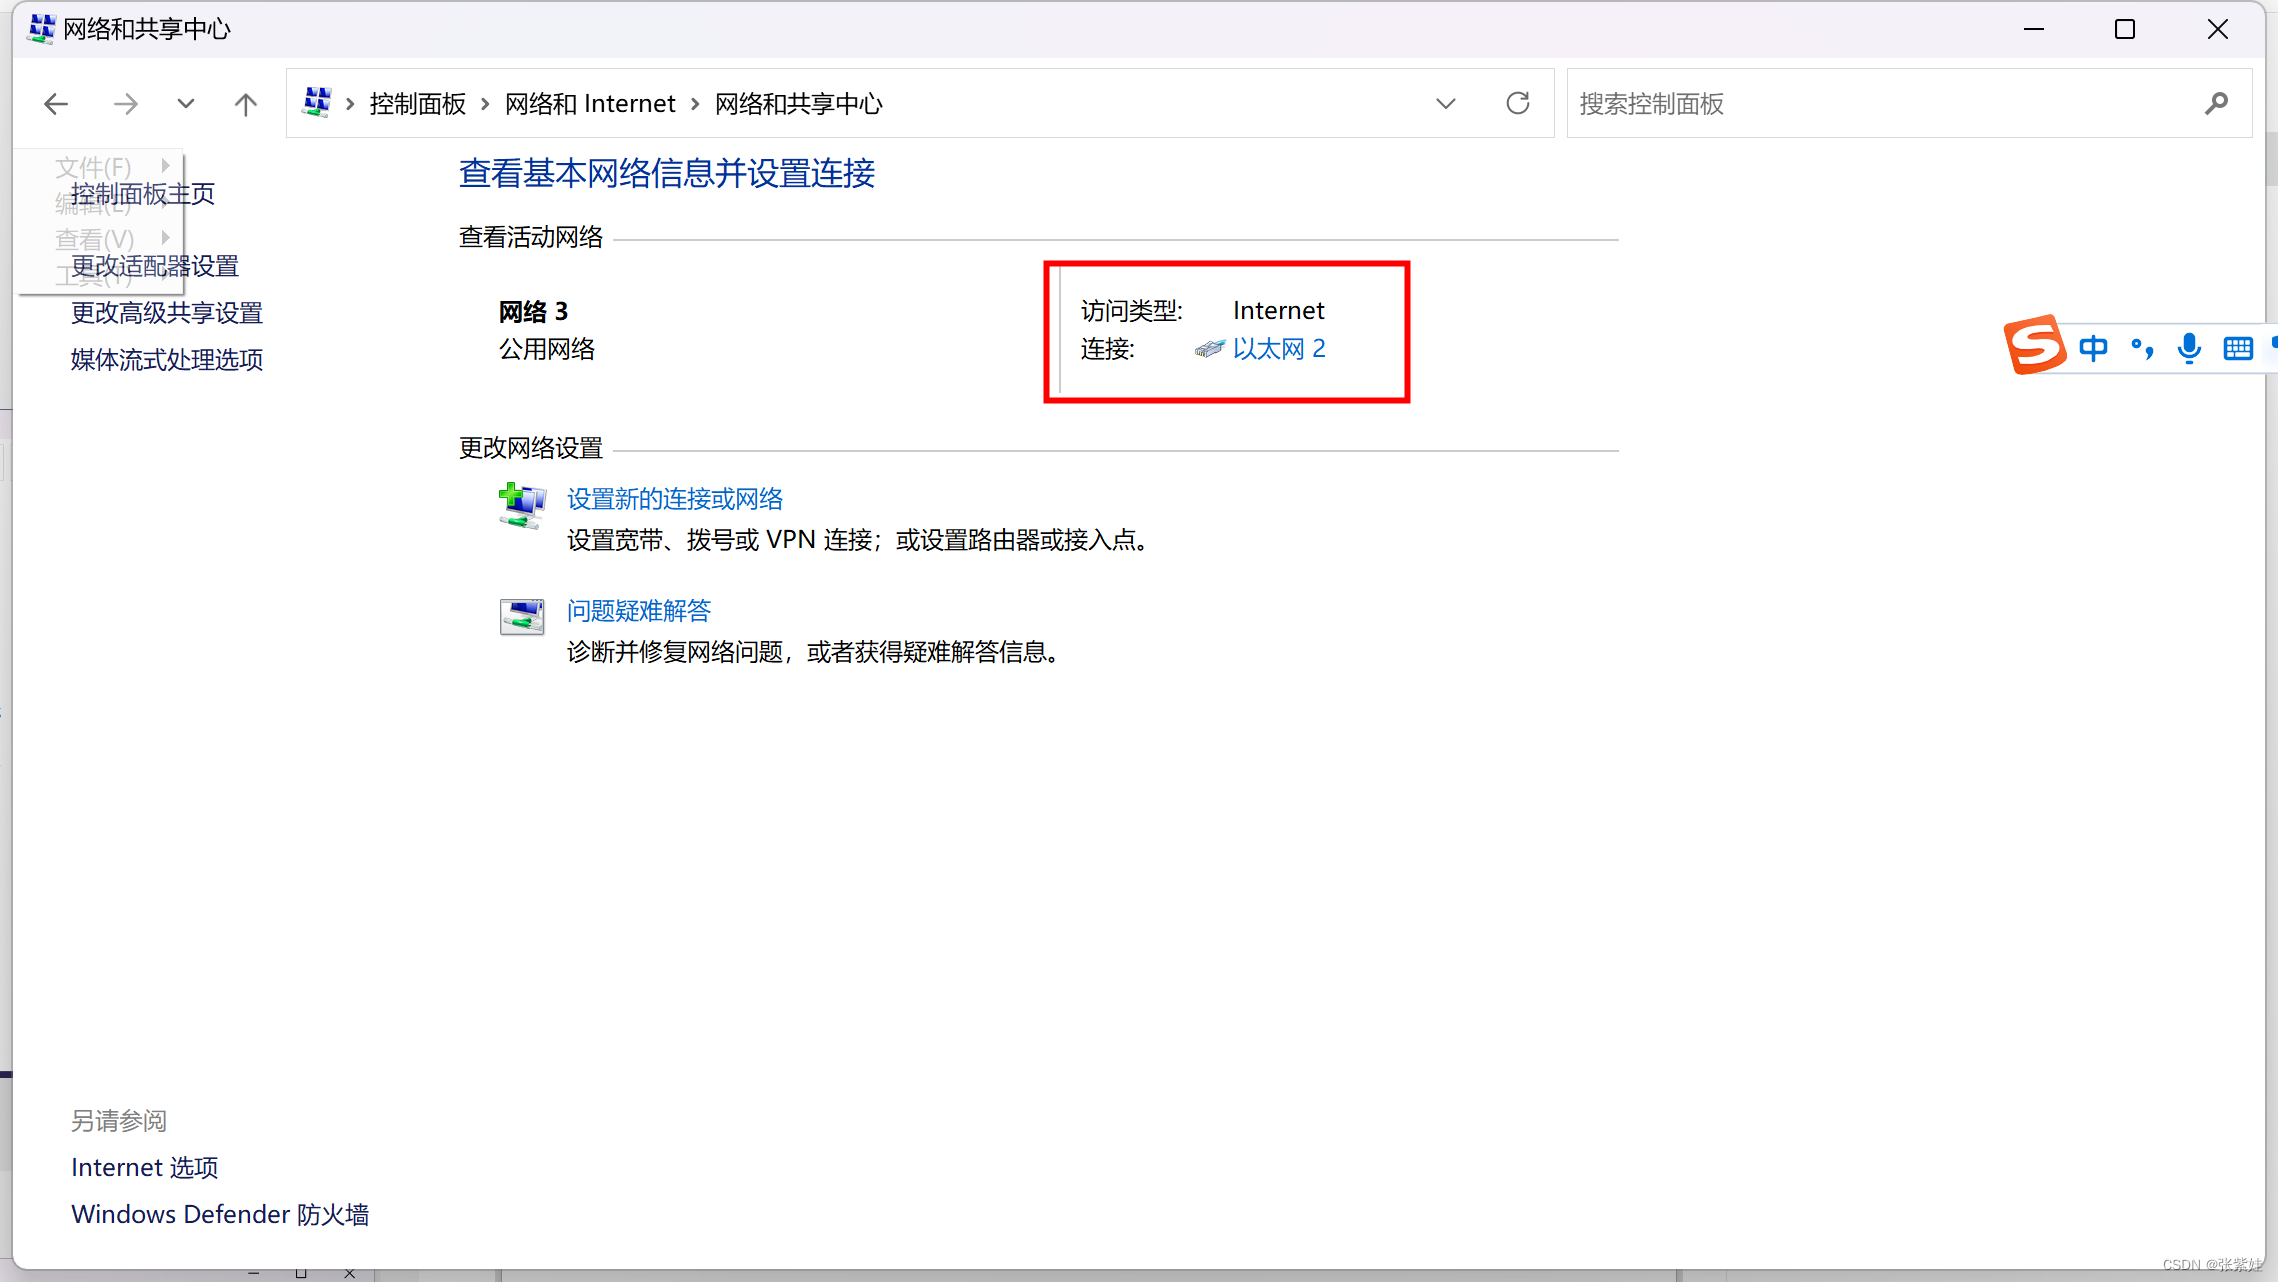
Task: Open the 查看(V) menu
Action: (x=94, y=239)
